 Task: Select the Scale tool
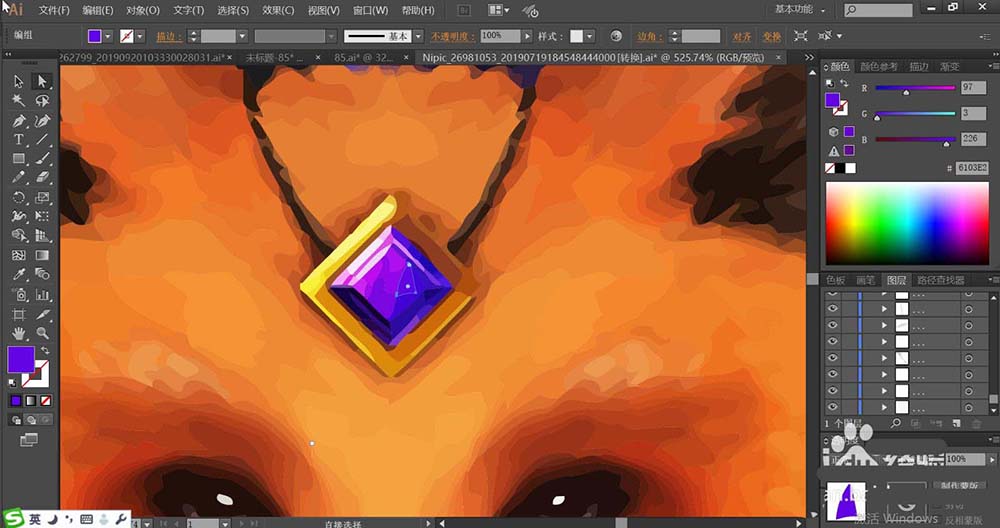pos(42,198)
